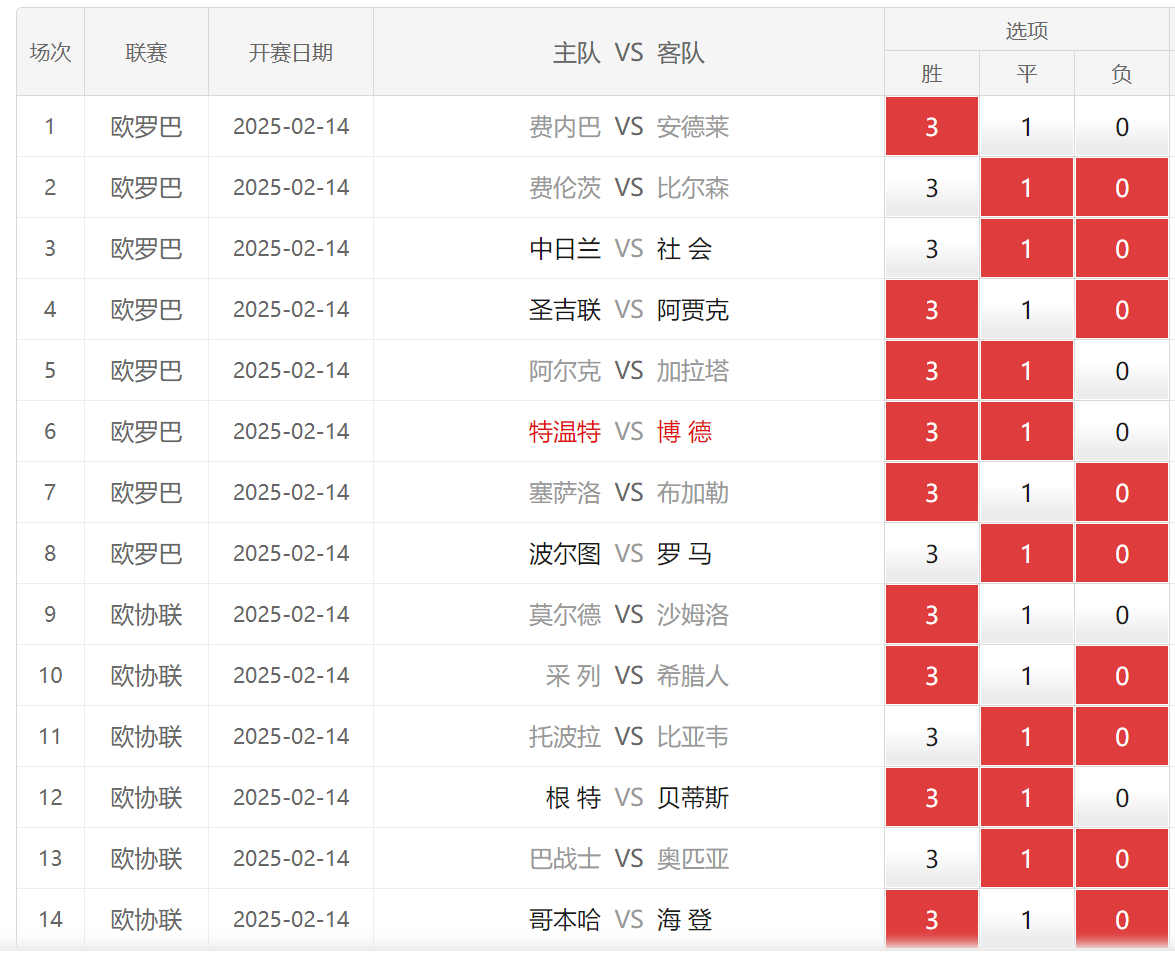The image size is (1175, 961).
Task: Toggle loss 0 for 托波拉 match
Action: click(1122, 736)
